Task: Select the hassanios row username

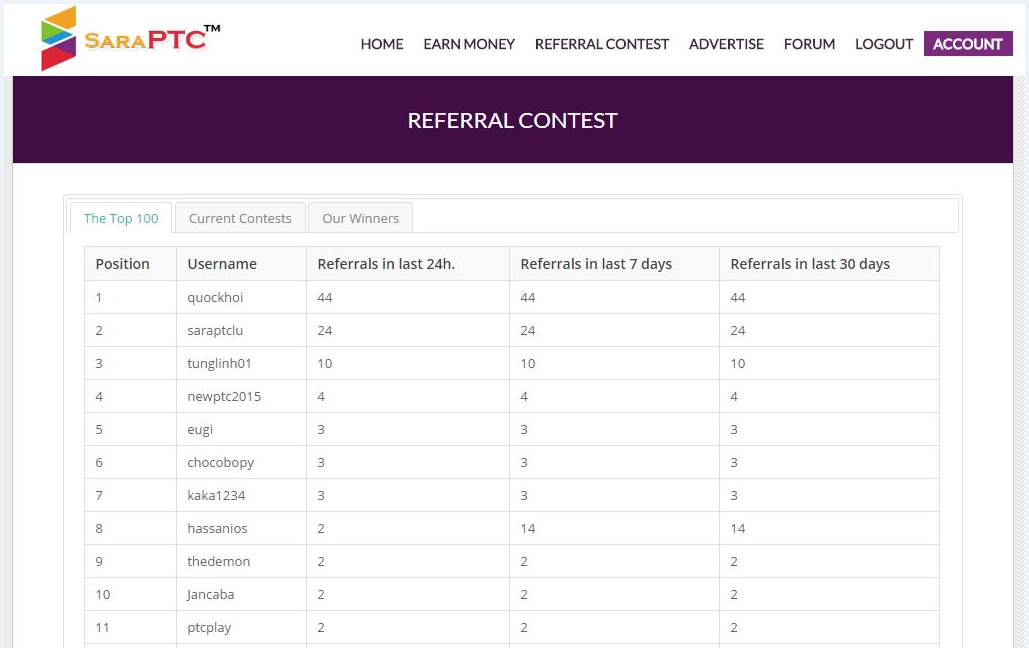Action: 217,528
